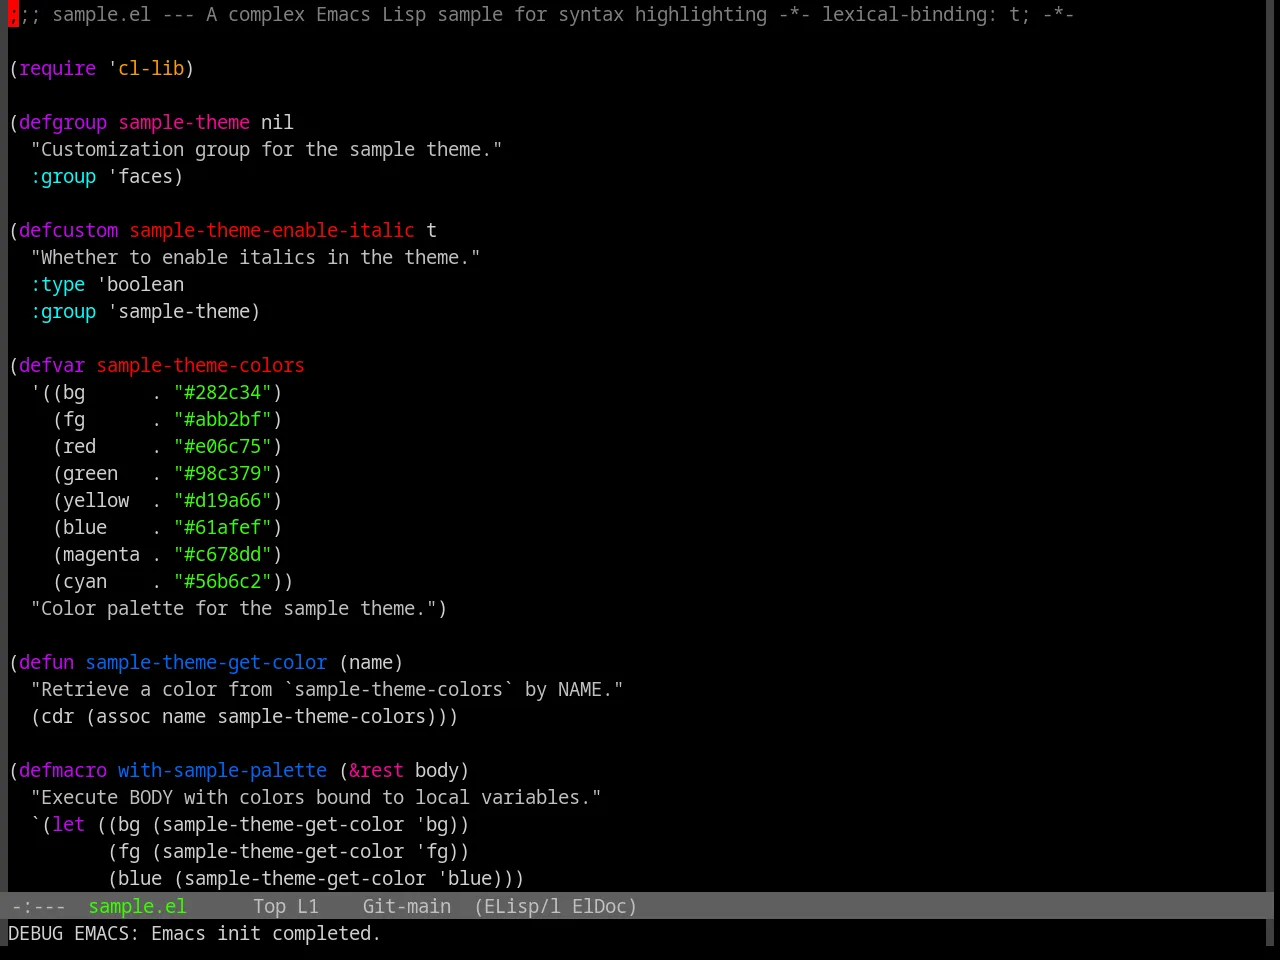Click the 'let' keyword in the macro

pos(68,824)
